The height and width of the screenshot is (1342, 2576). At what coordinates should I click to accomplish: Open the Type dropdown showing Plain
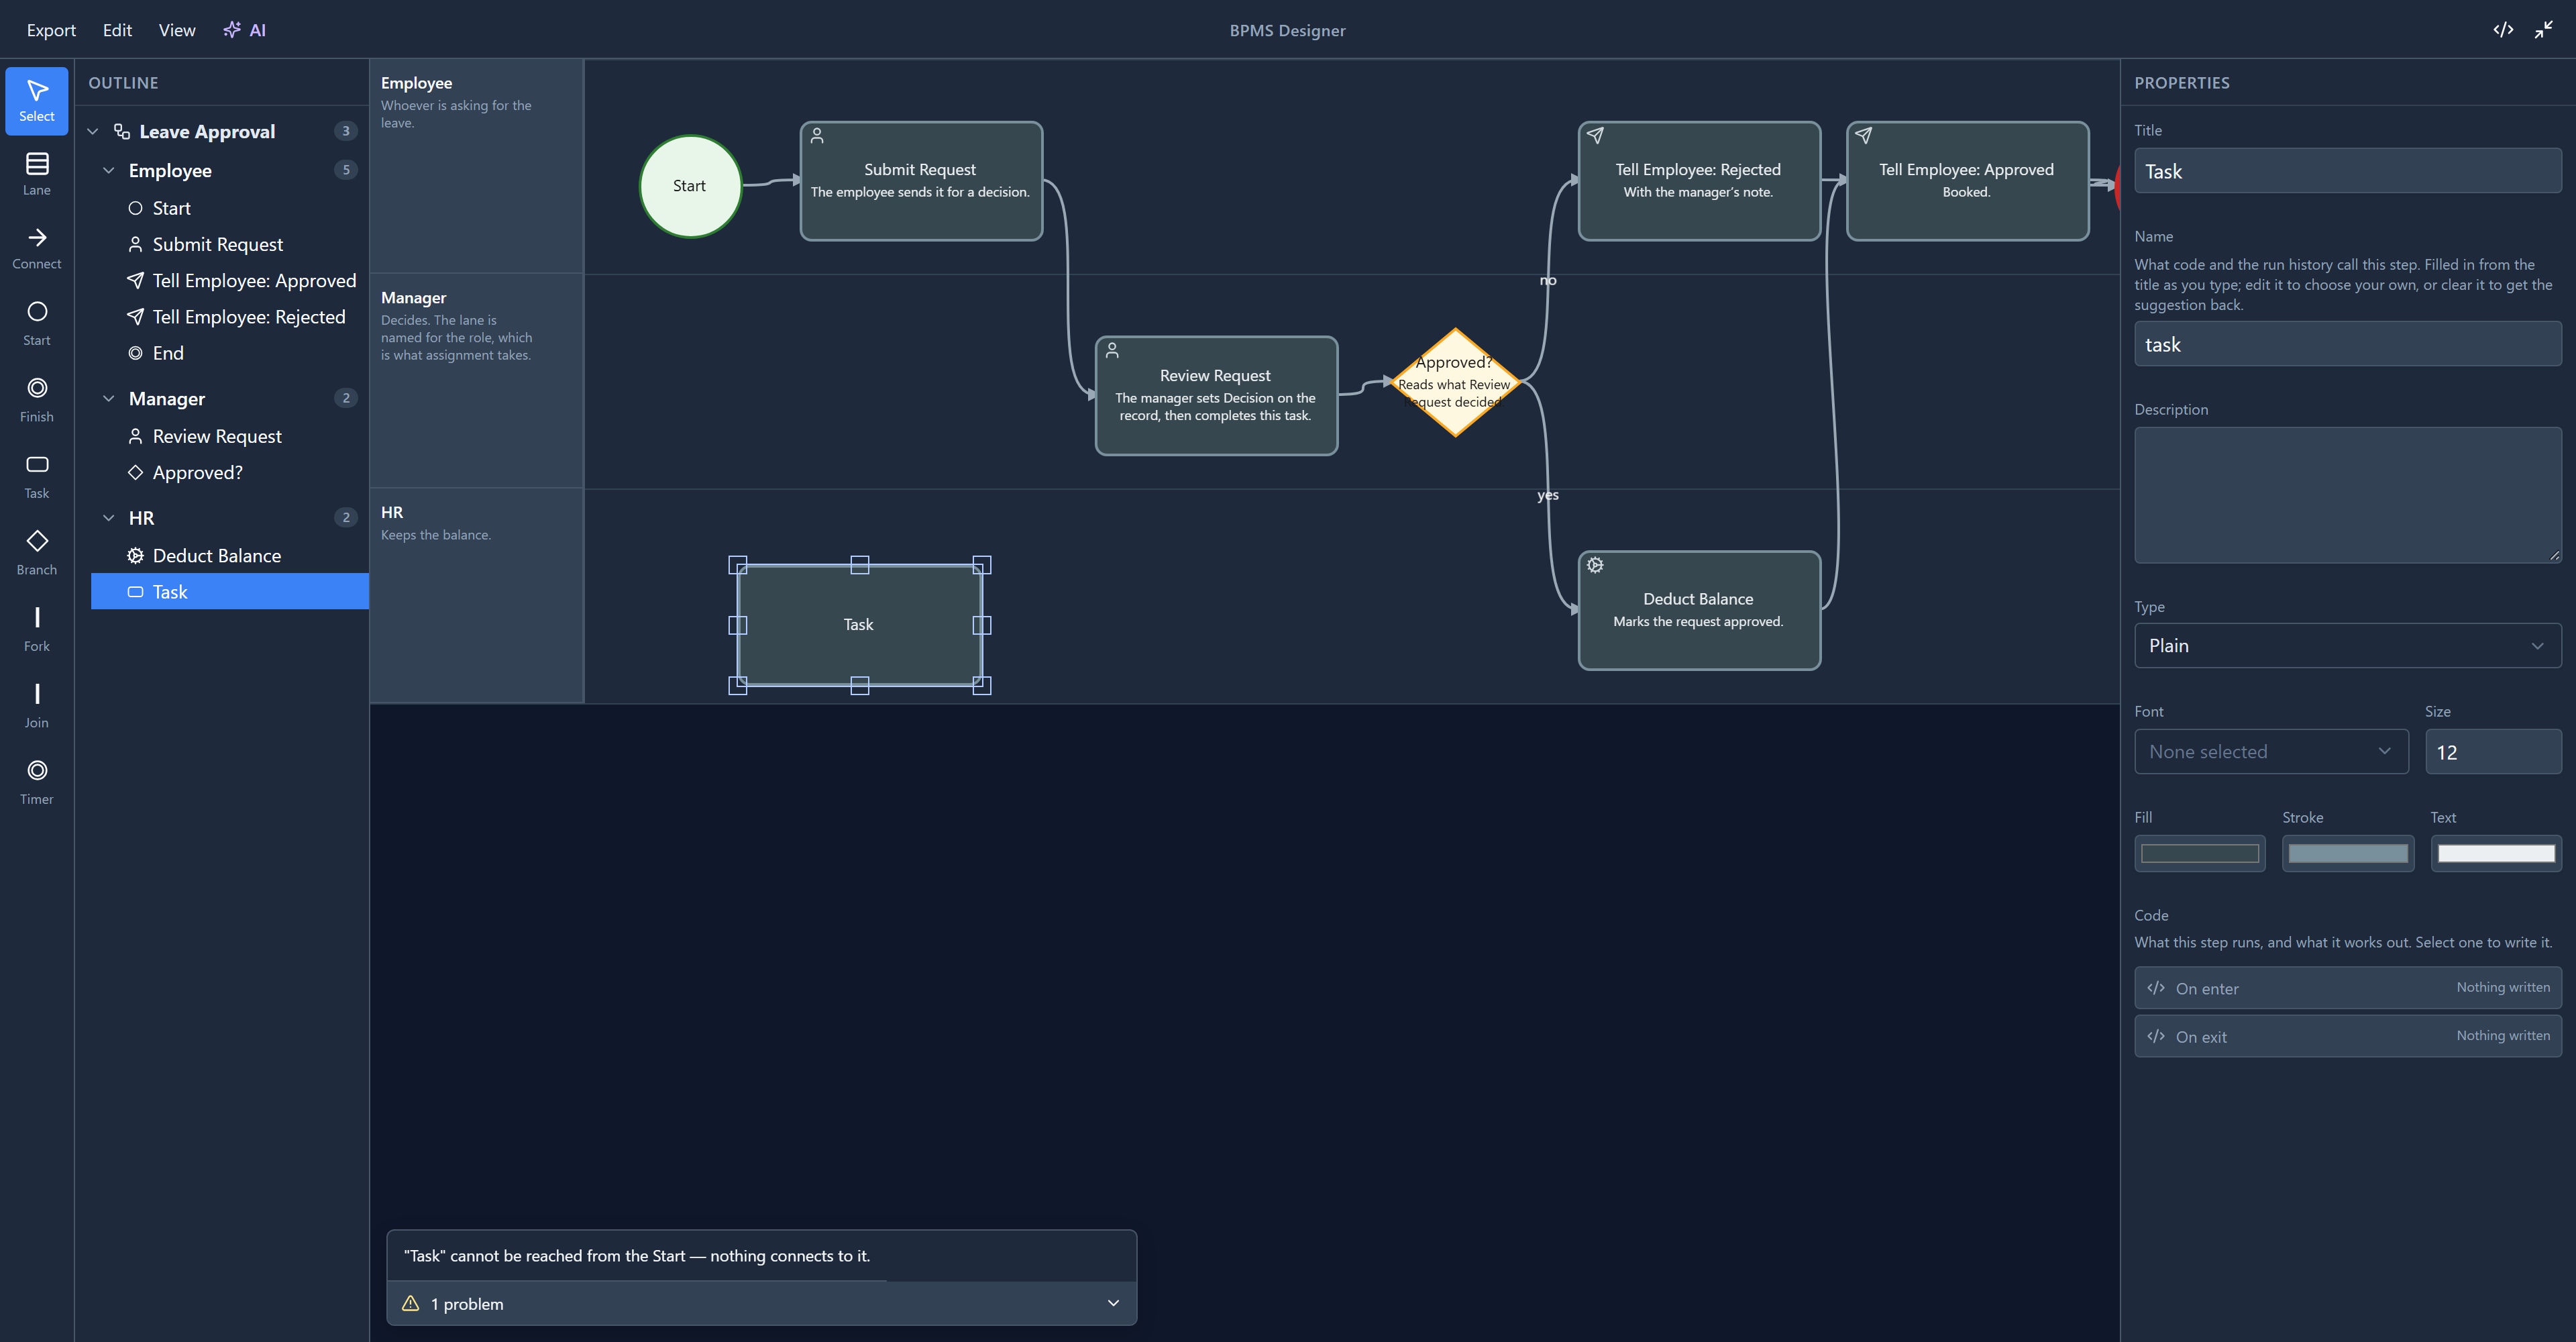coord(2347,645)
